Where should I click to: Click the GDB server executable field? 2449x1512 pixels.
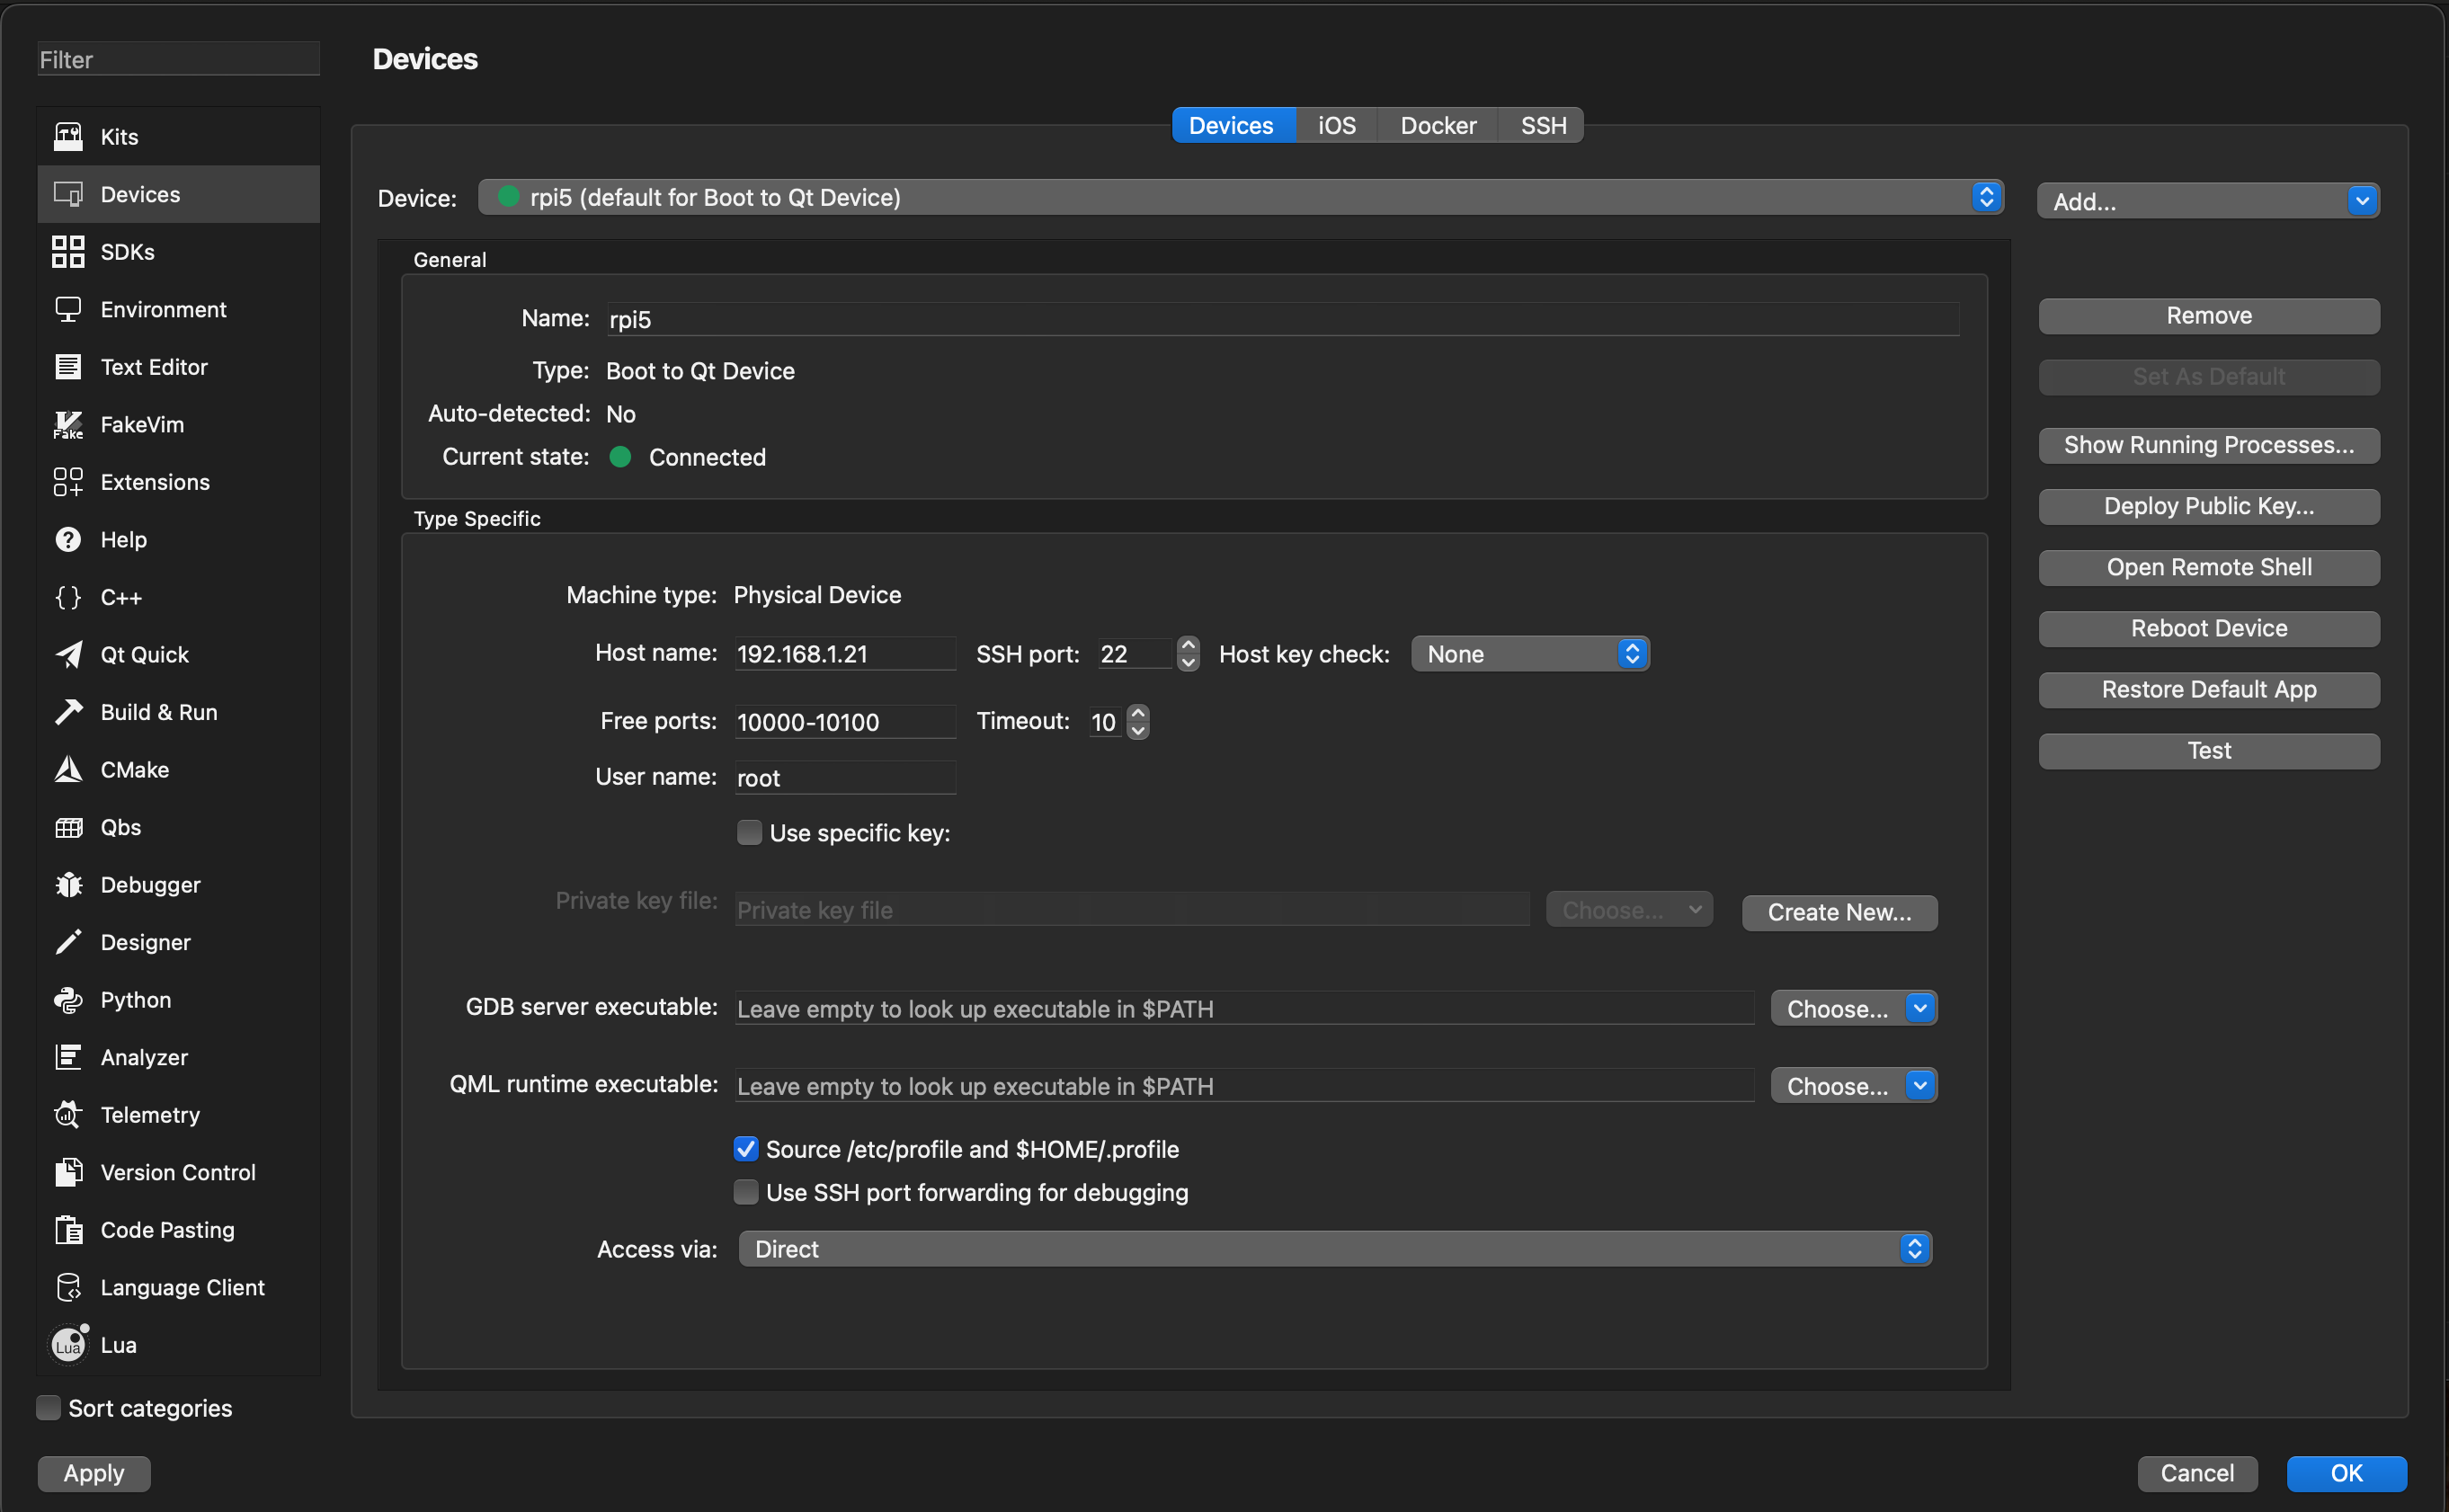point(1244,1008)
